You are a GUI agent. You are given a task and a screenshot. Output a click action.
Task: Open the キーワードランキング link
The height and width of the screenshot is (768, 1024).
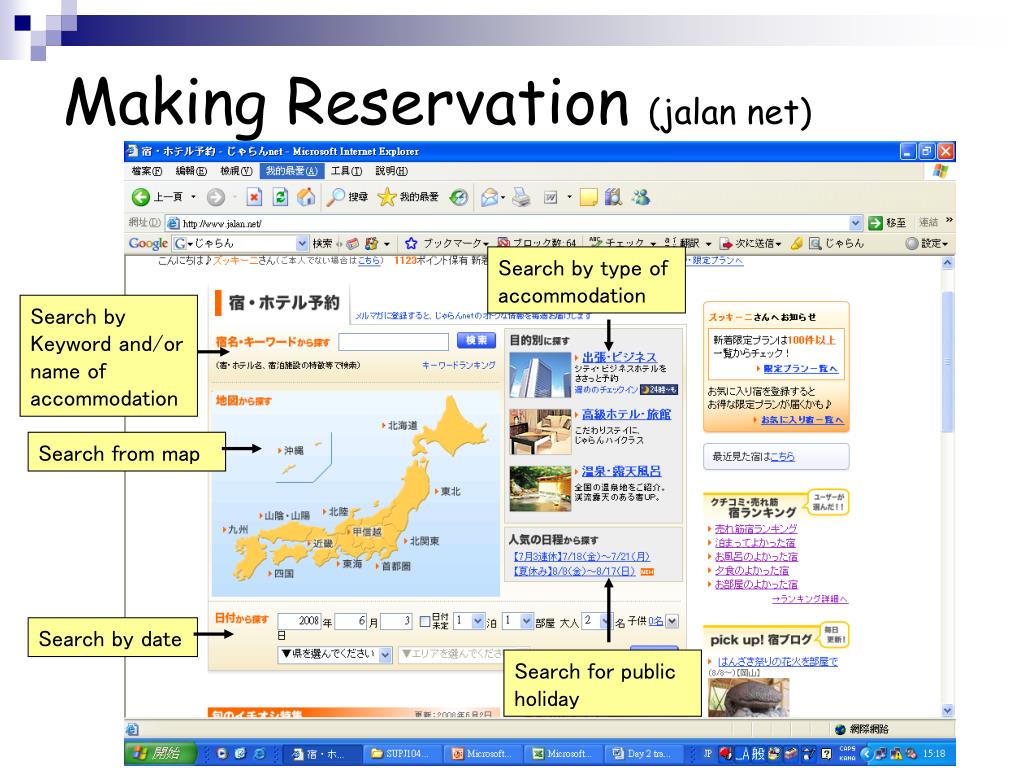coord(458,365)
